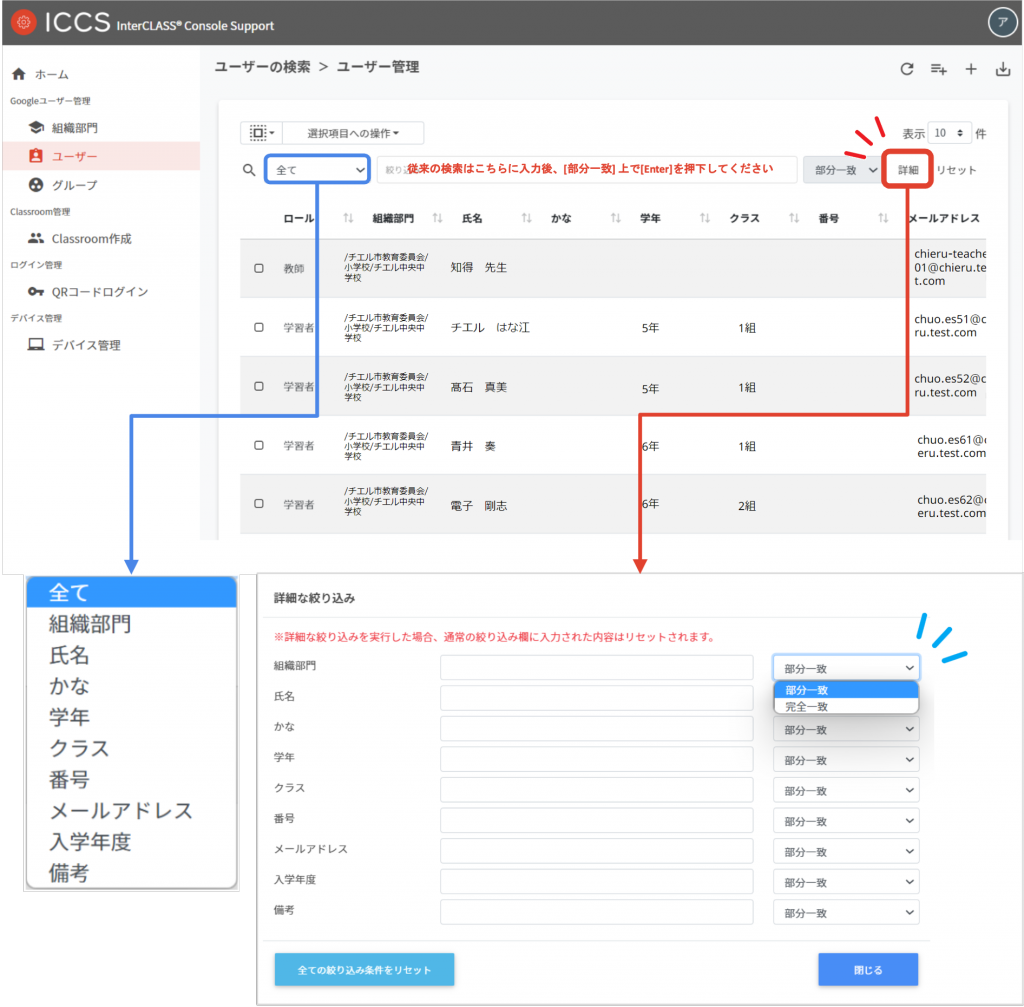Open the 部分一致 dropdown for 氏名 row
1024x1007 pixels.
coord(845,699)
